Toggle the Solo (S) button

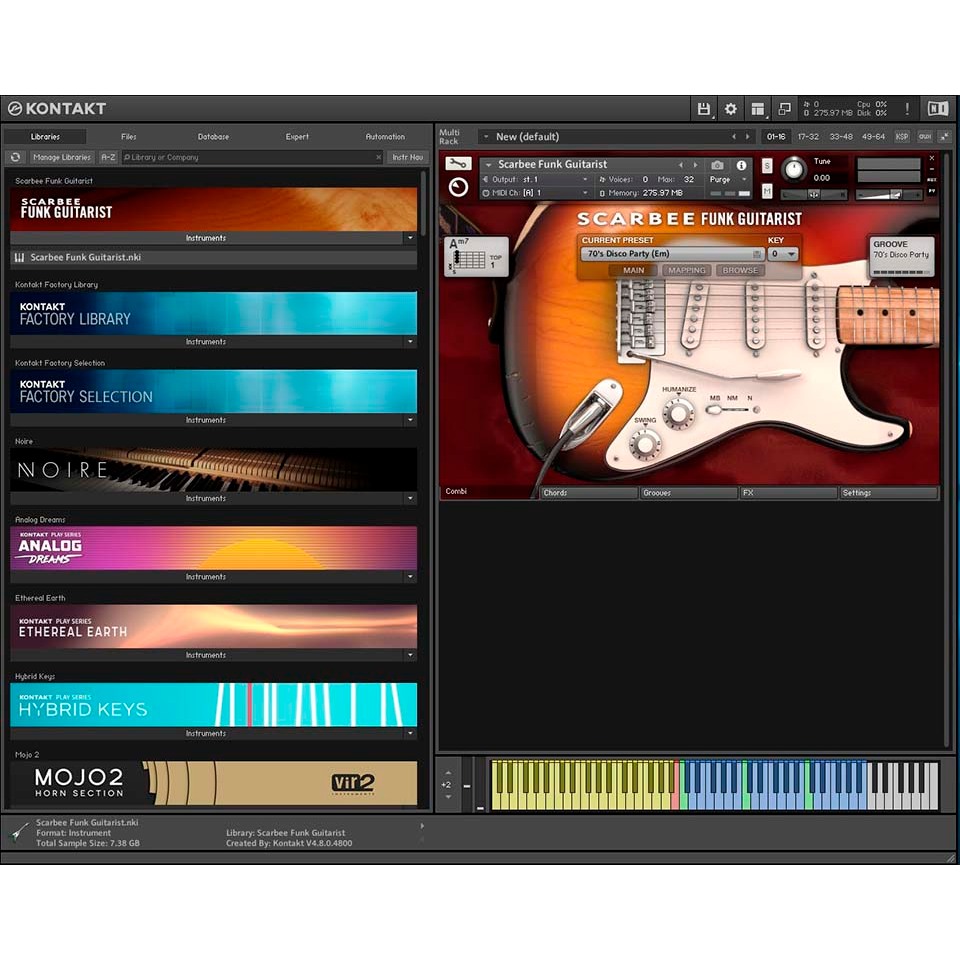click(767, 166)
